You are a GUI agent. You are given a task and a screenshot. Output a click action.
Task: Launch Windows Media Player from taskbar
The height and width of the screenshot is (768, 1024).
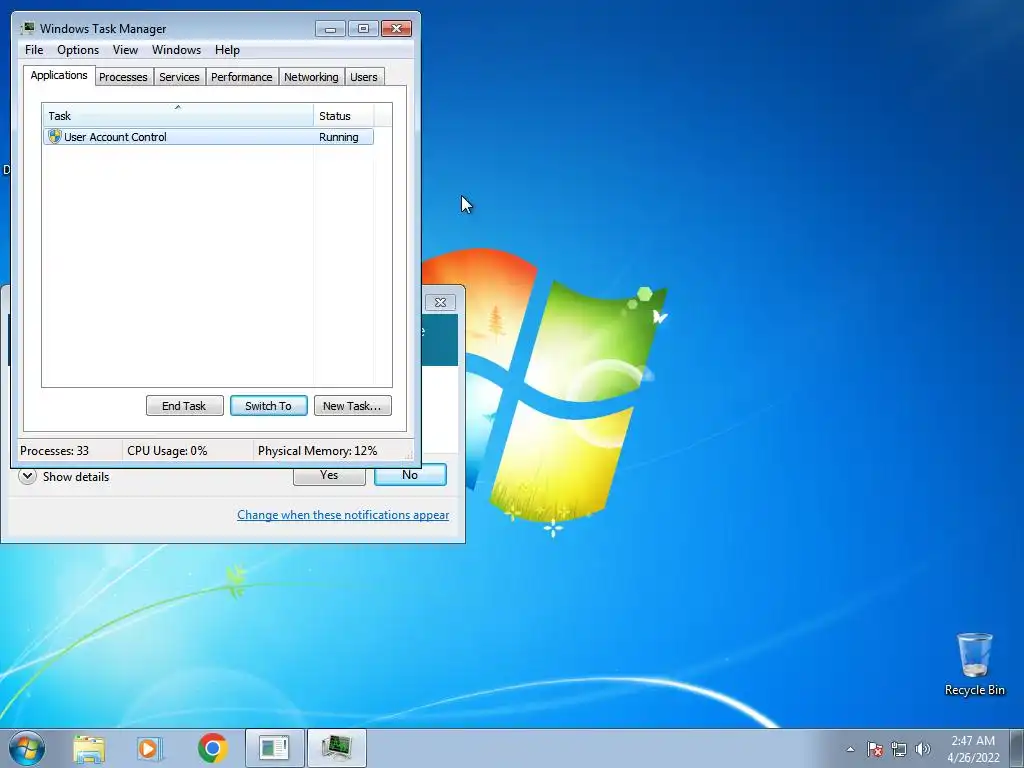150,748
